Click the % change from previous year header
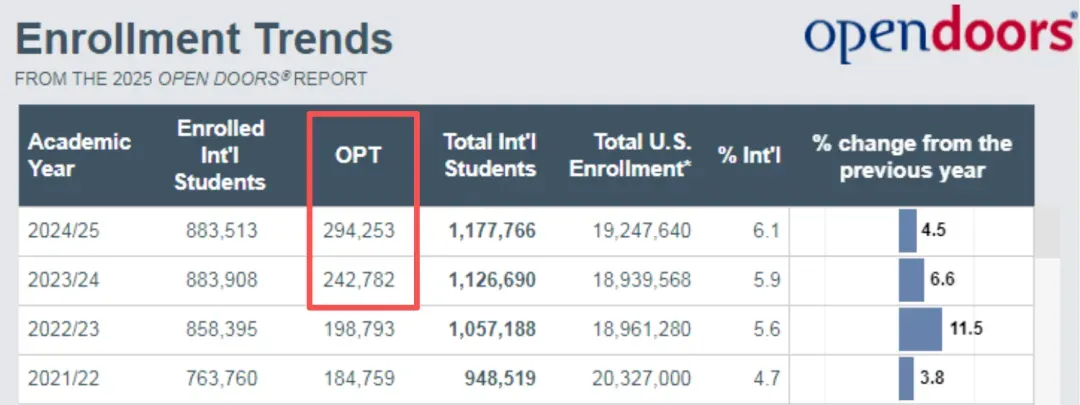 pos(912,156)
